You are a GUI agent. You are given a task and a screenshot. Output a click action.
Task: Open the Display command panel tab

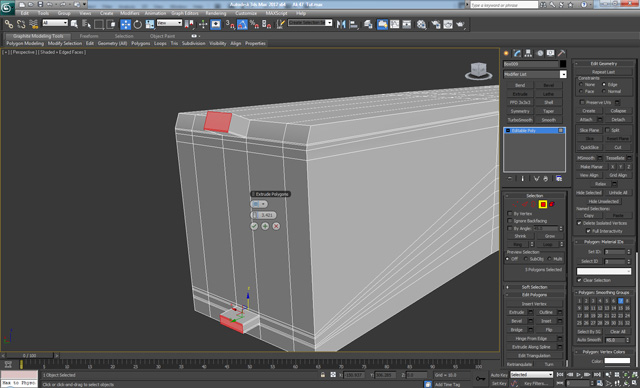(551, 53)
